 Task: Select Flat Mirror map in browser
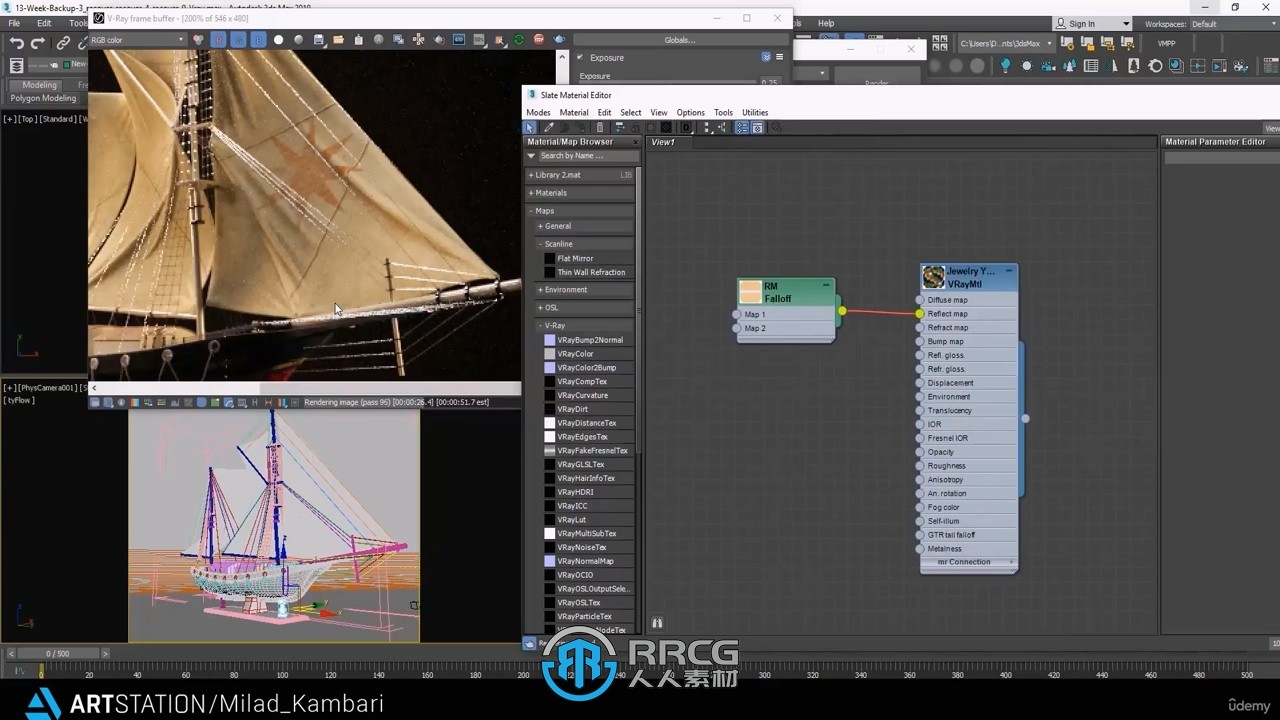tap(575, 258)
